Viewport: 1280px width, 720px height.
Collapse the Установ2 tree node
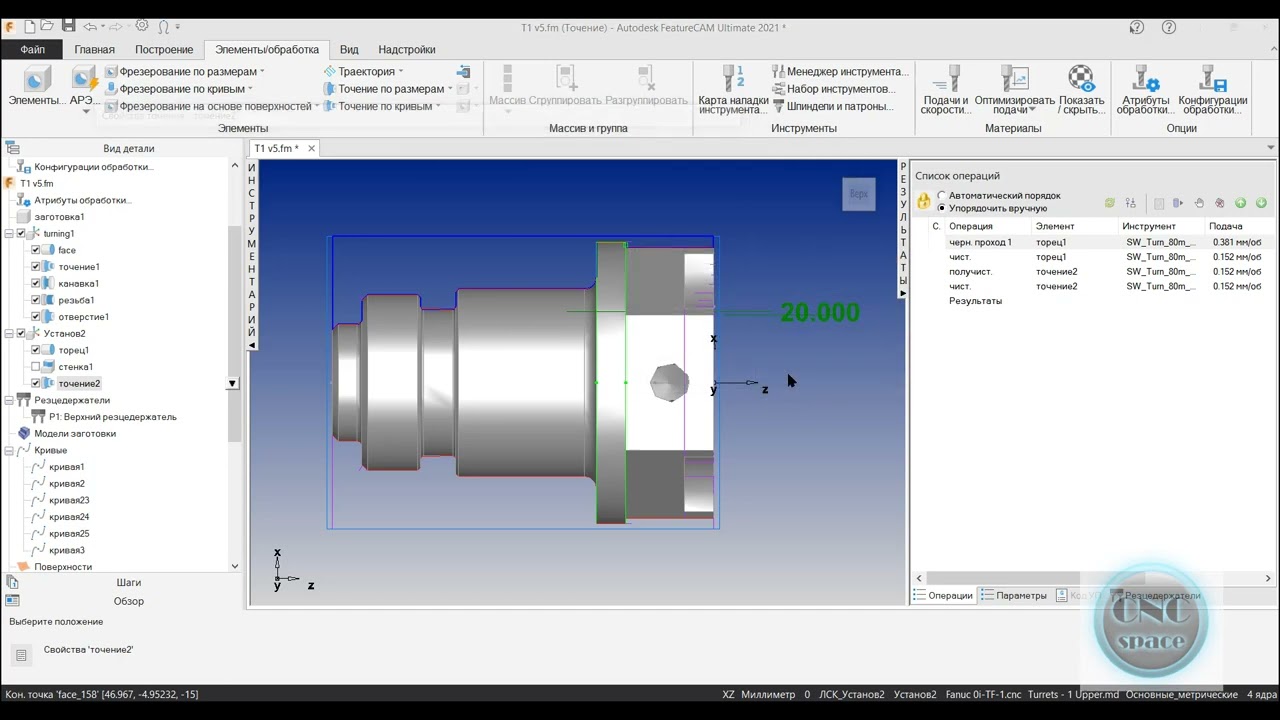(x=9, y=334)
